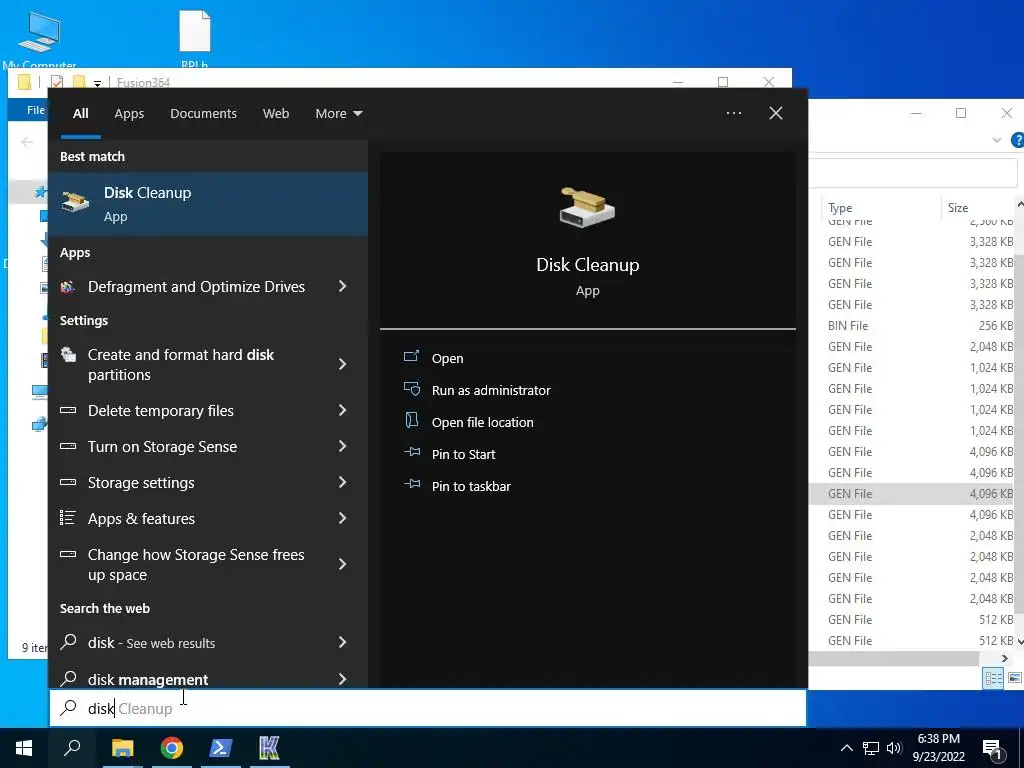Image resolution: width=1024 pixels, height=768 pixels.
Task: Open Disk Cleanup best match result
Action: [x=208, y=204]
